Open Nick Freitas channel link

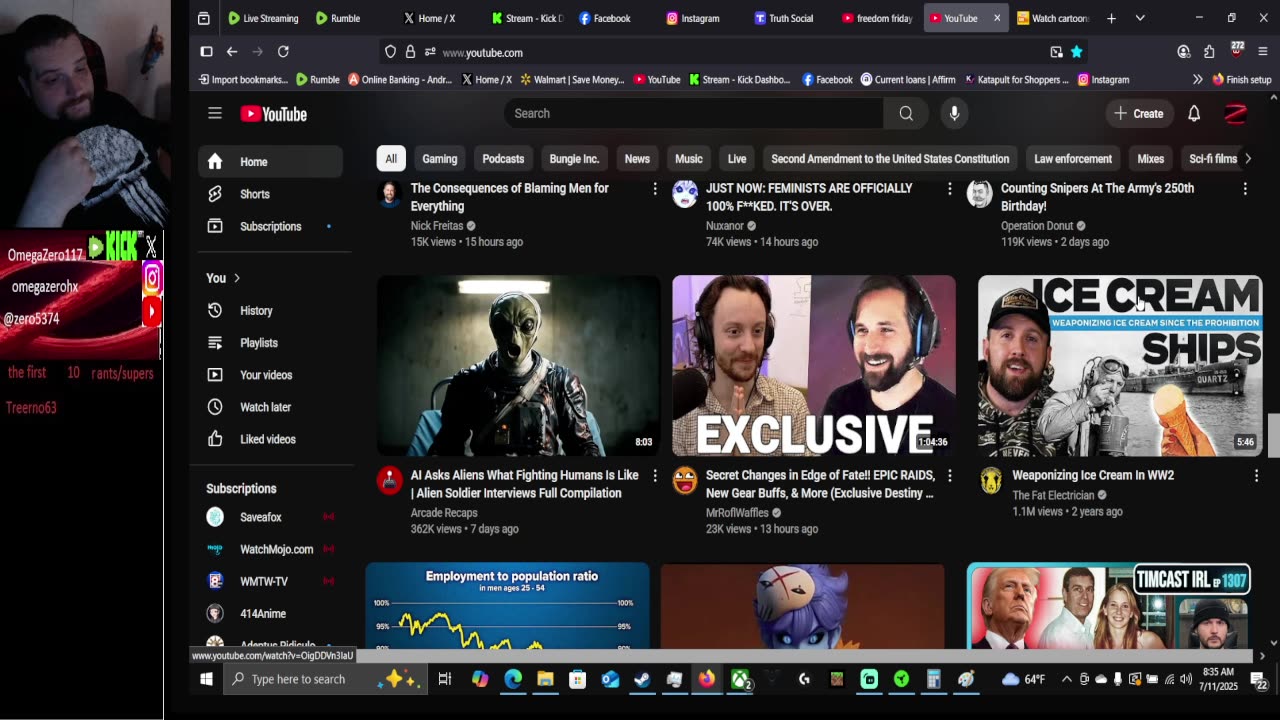(x=437, y=226)
